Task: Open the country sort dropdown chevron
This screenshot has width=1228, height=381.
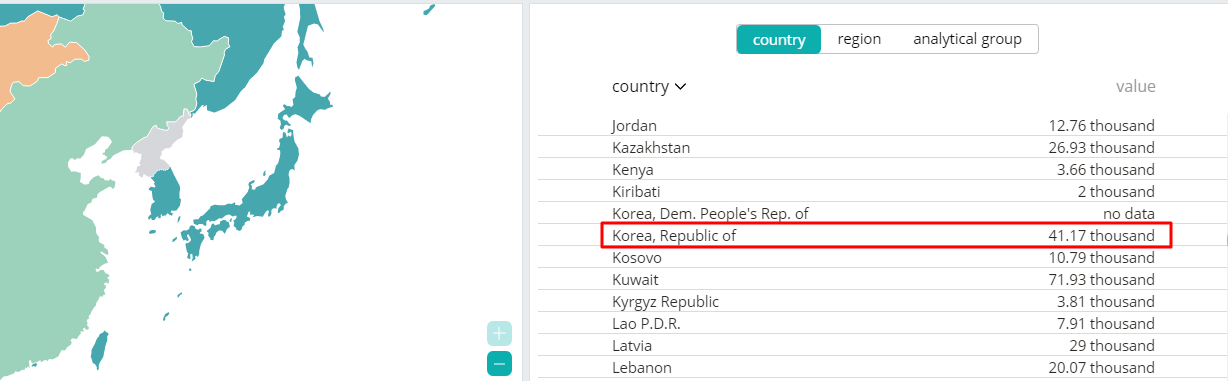Action: click(x=681, y=87)
